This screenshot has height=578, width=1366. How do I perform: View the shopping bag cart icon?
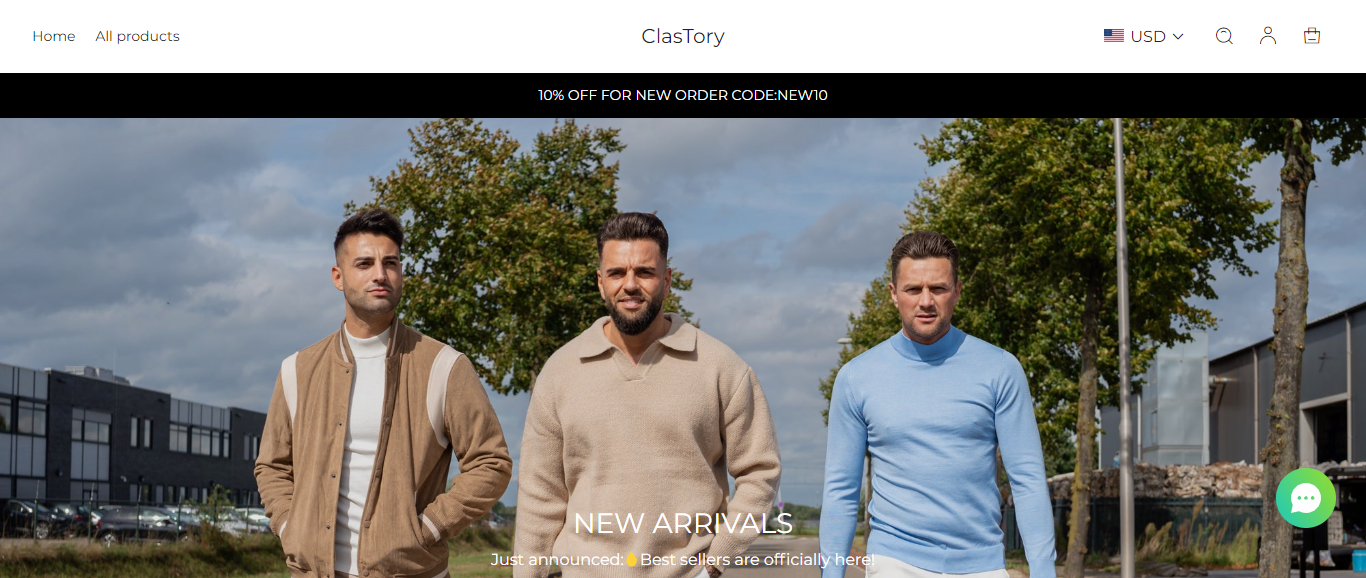tap(1312, 36)
